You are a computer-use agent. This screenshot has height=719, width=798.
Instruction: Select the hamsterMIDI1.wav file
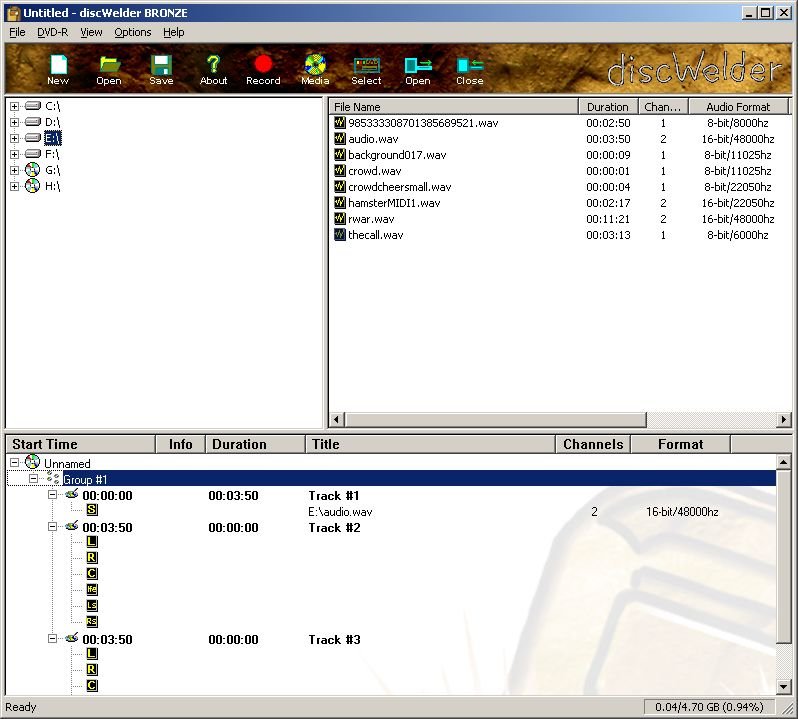(394, 203)
